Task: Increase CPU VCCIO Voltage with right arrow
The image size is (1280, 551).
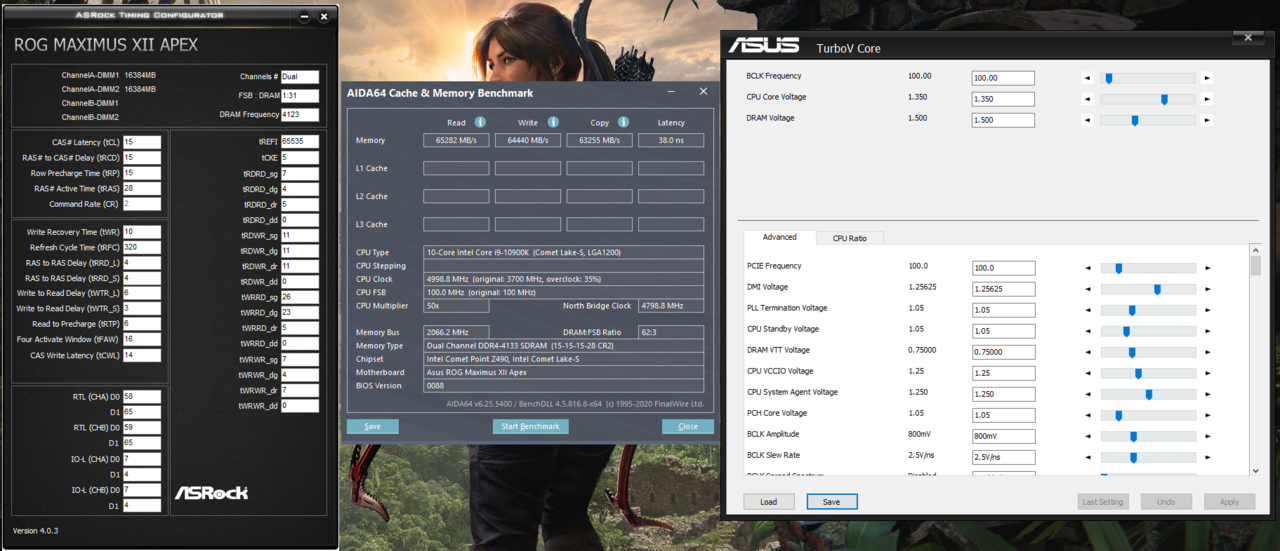Action: tap(1207, 373)
